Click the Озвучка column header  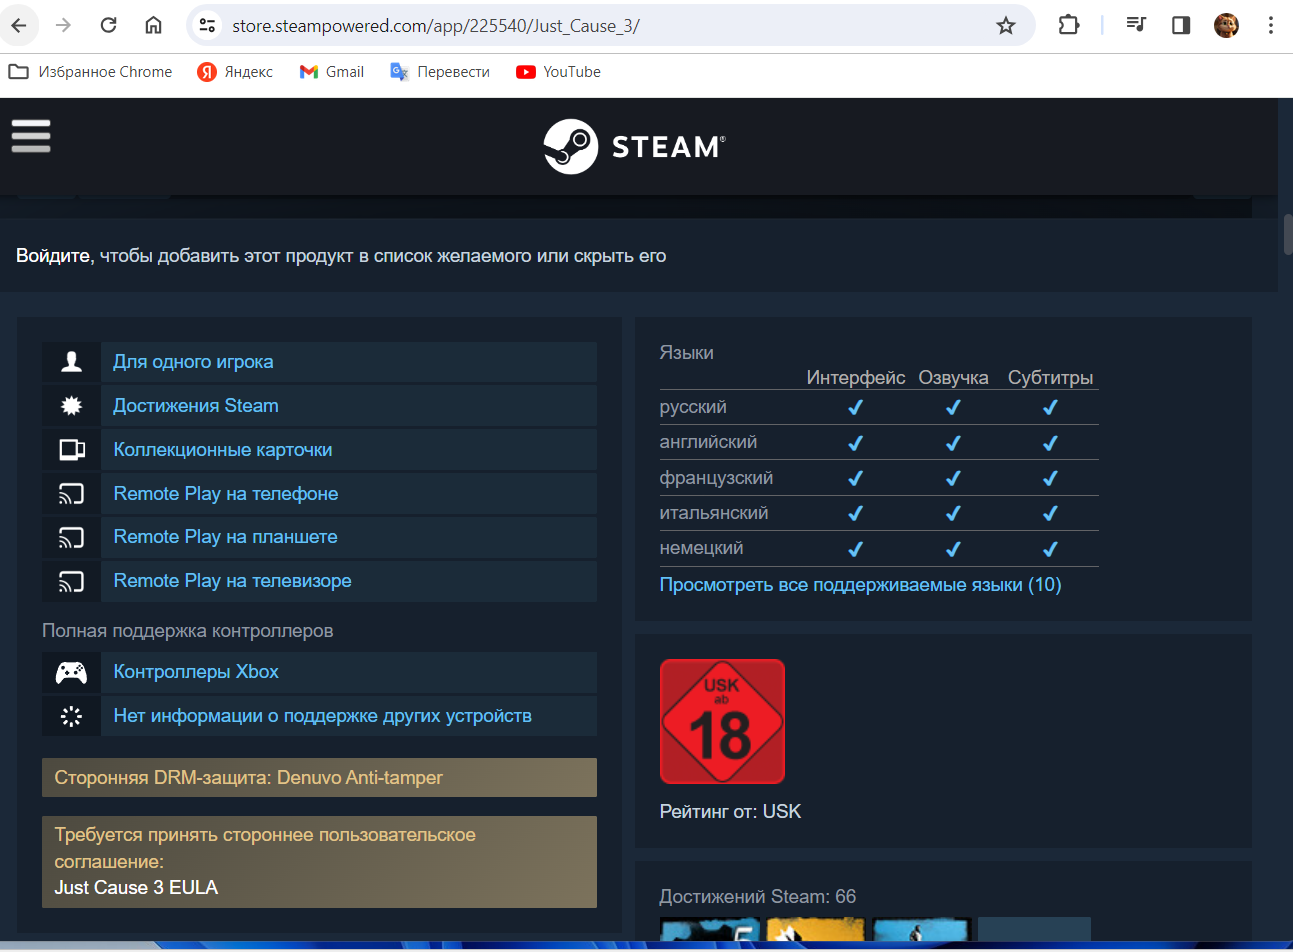click(953, 378)
